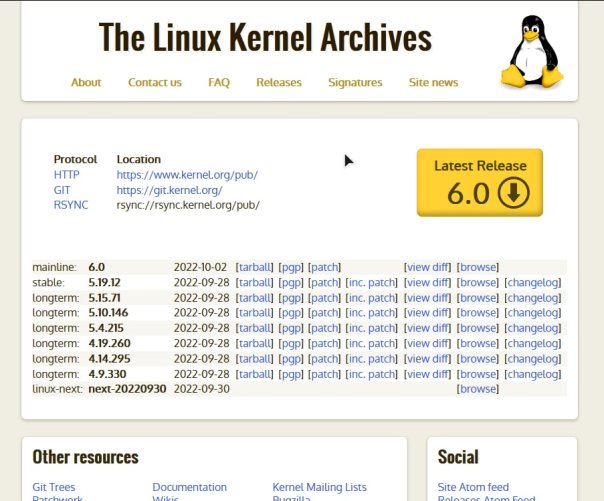Open Site news

coord(433,82)
